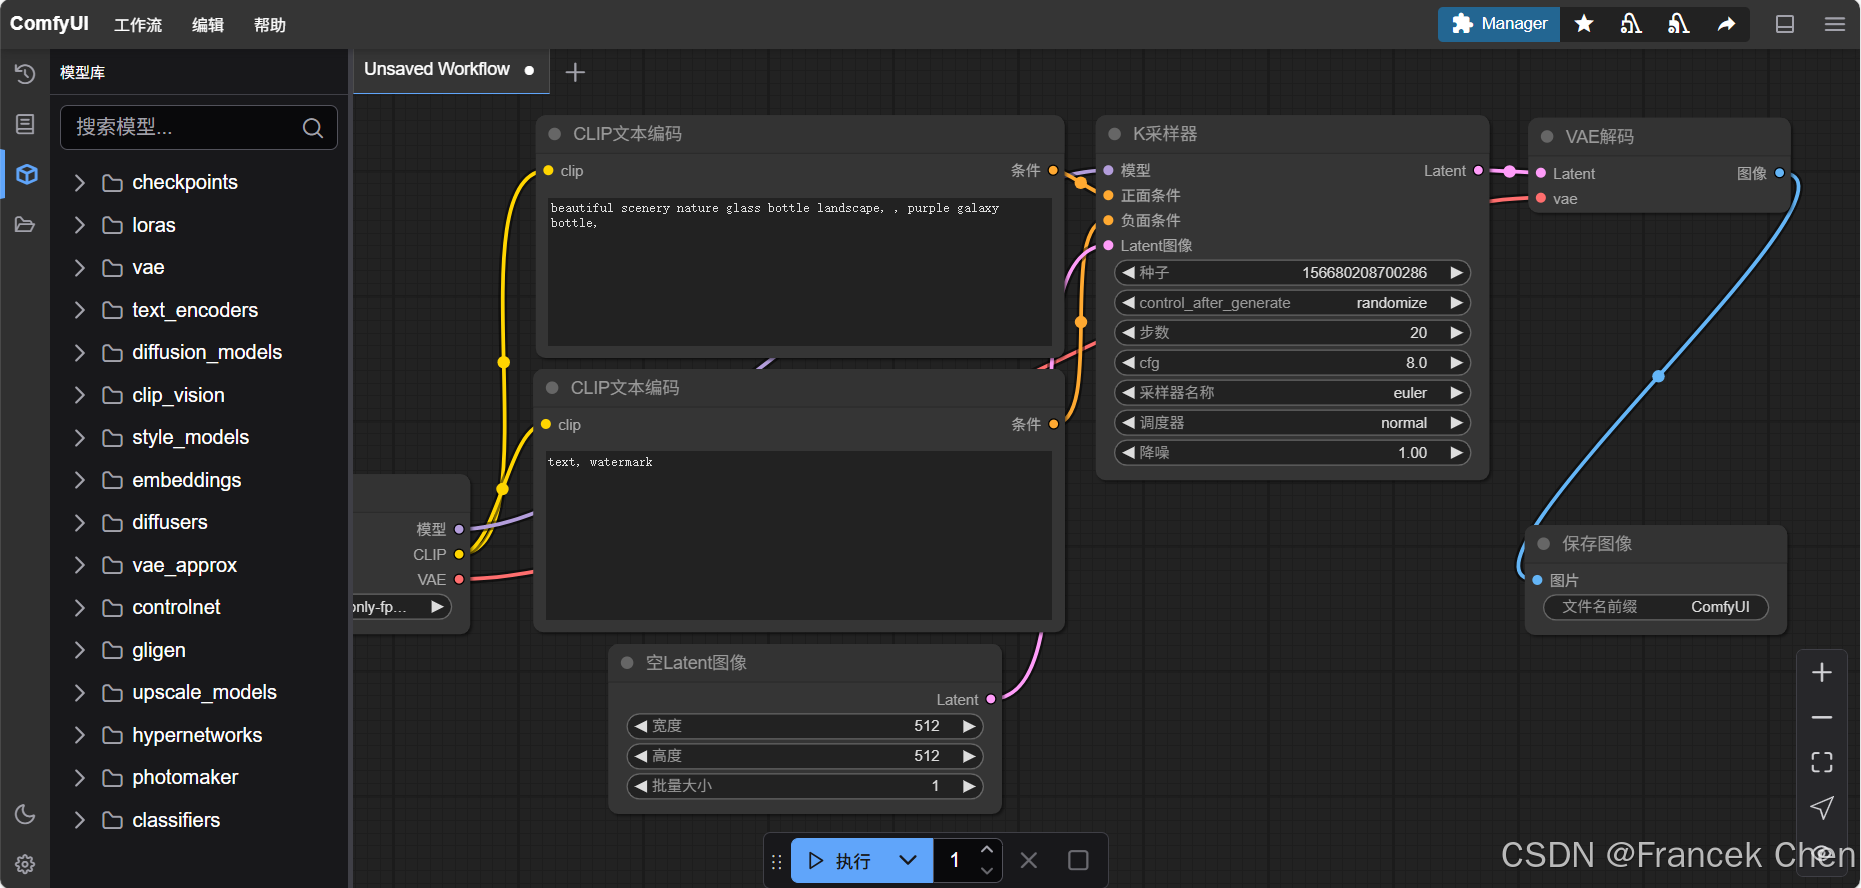
Task: Adjust the 批量大小 field
Action: tap(805, 786)
